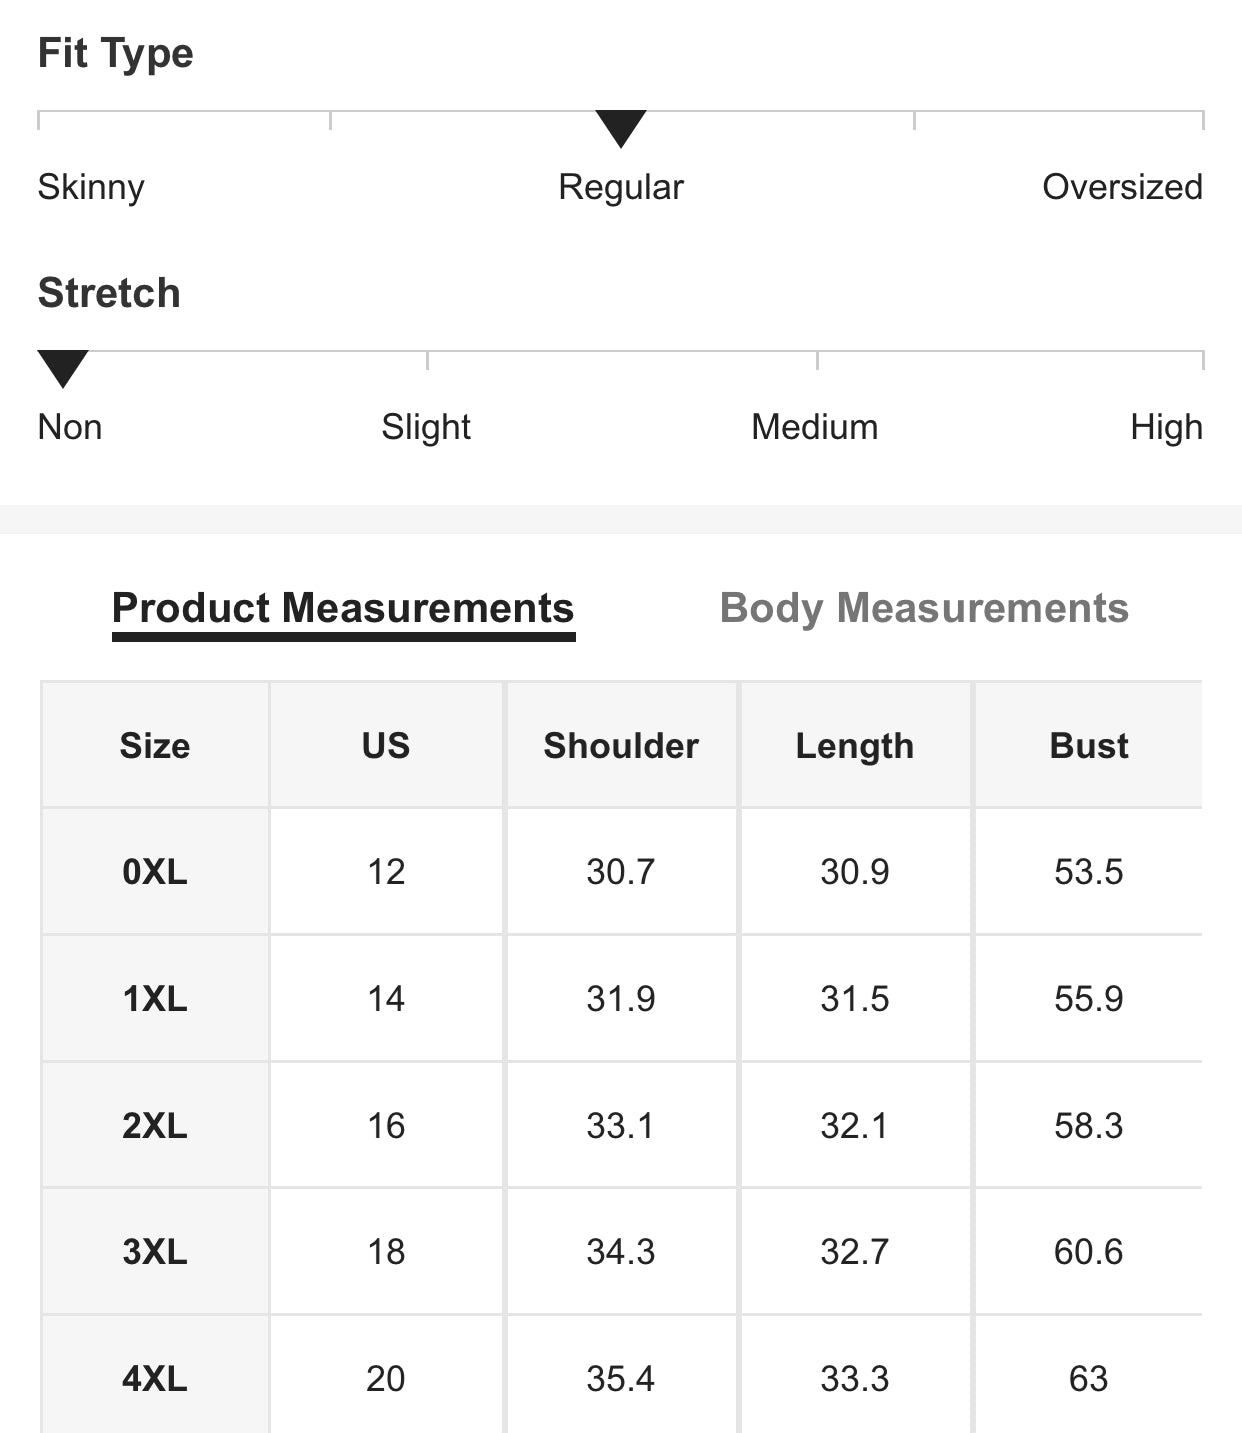Switch to the Body Measurements tab

tap(924, 608)
